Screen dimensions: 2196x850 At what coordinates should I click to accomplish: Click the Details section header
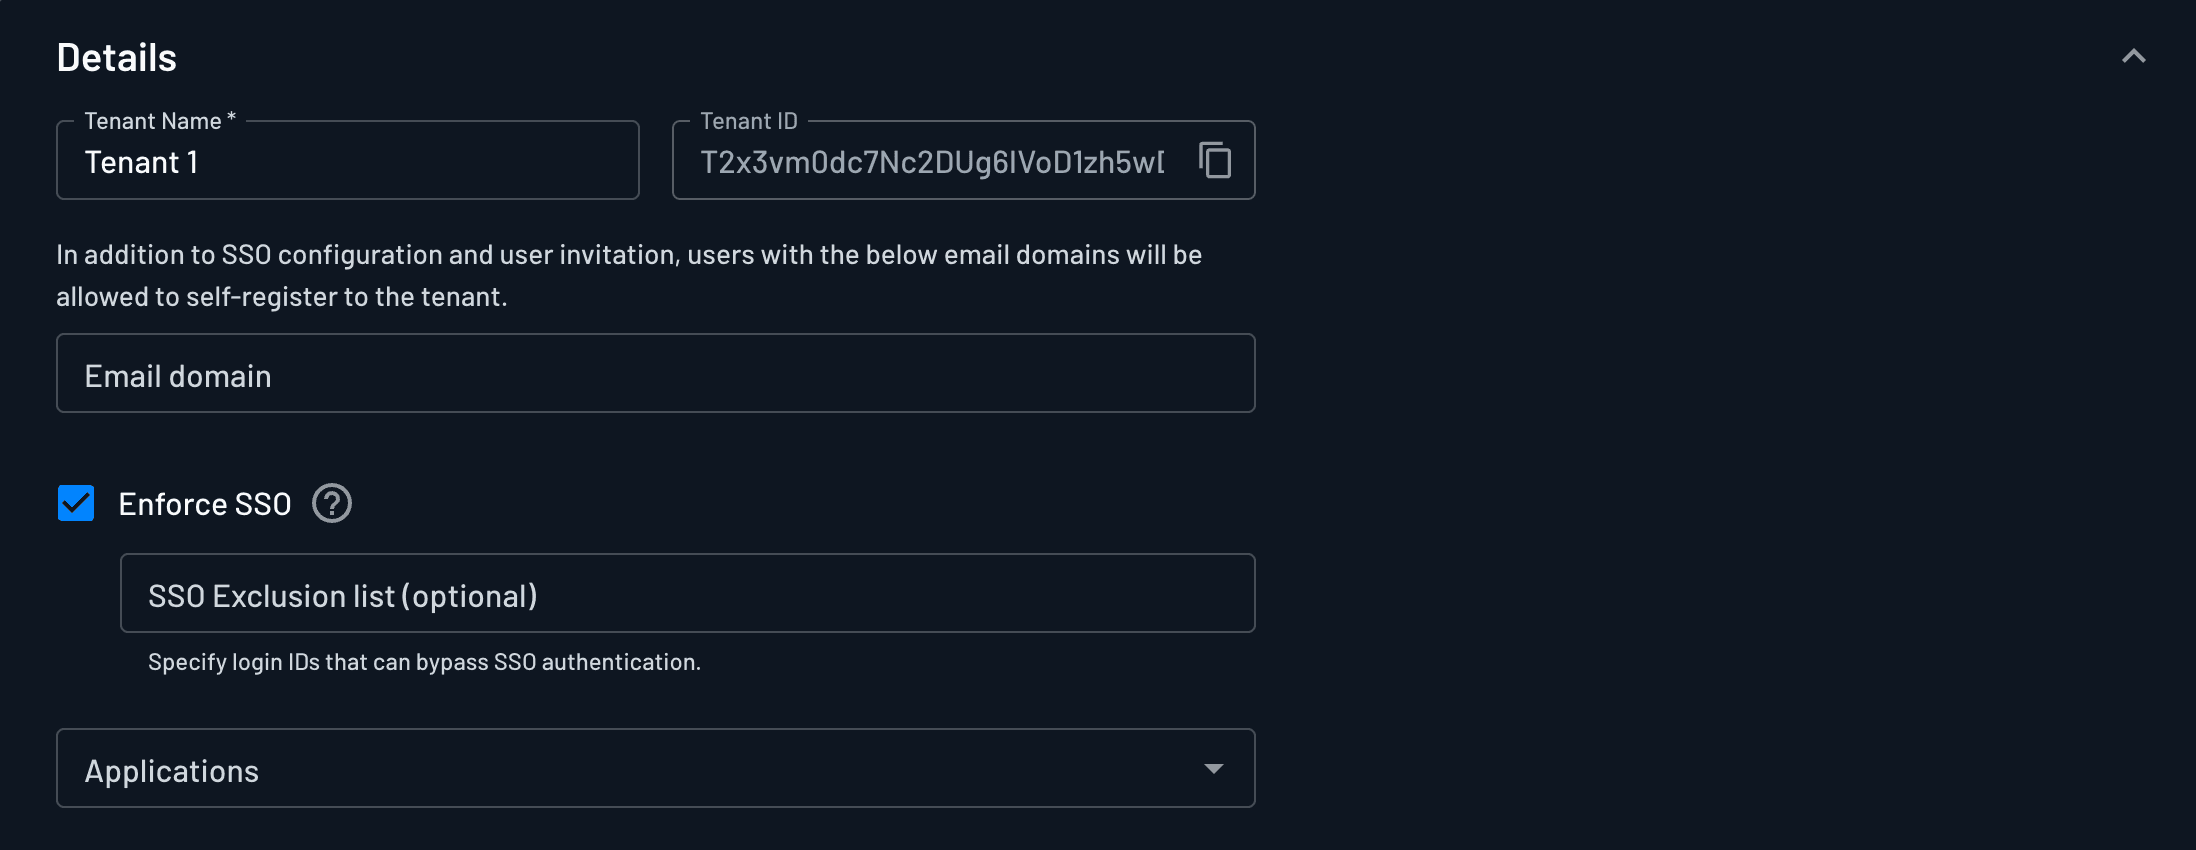coord(116,57)
